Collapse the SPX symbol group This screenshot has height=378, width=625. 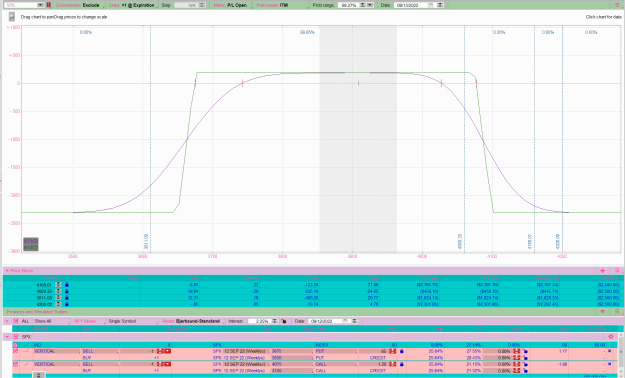coord(7,337)
